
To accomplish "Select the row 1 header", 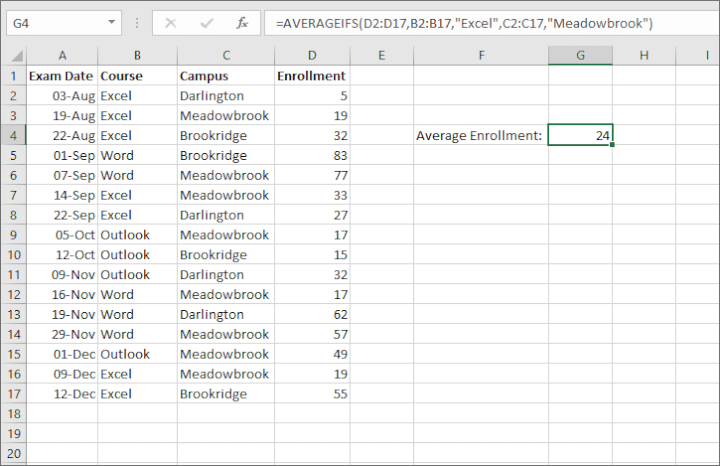I will tap(13, 75).
